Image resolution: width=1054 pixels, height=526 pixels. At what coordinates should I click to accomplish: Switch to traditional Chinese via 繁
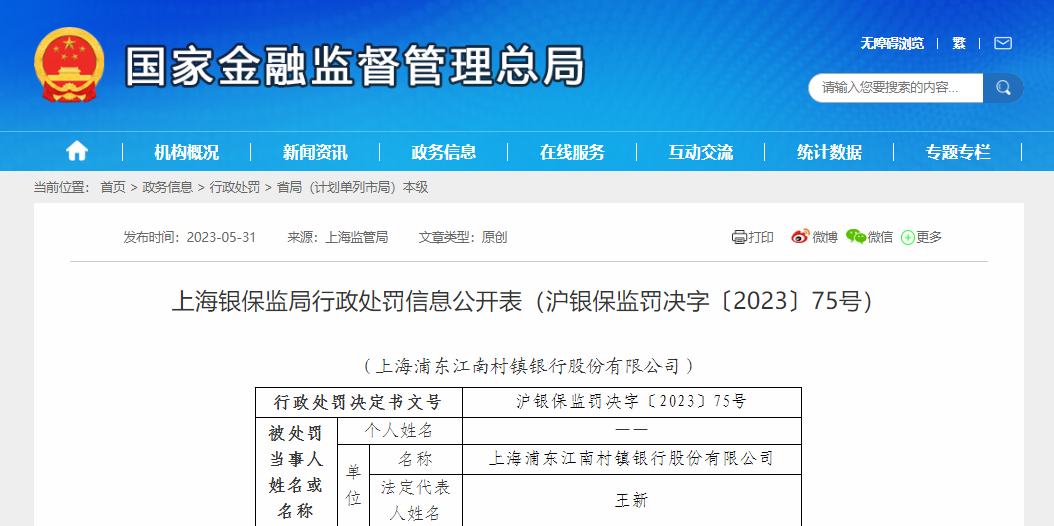(959, 44)
